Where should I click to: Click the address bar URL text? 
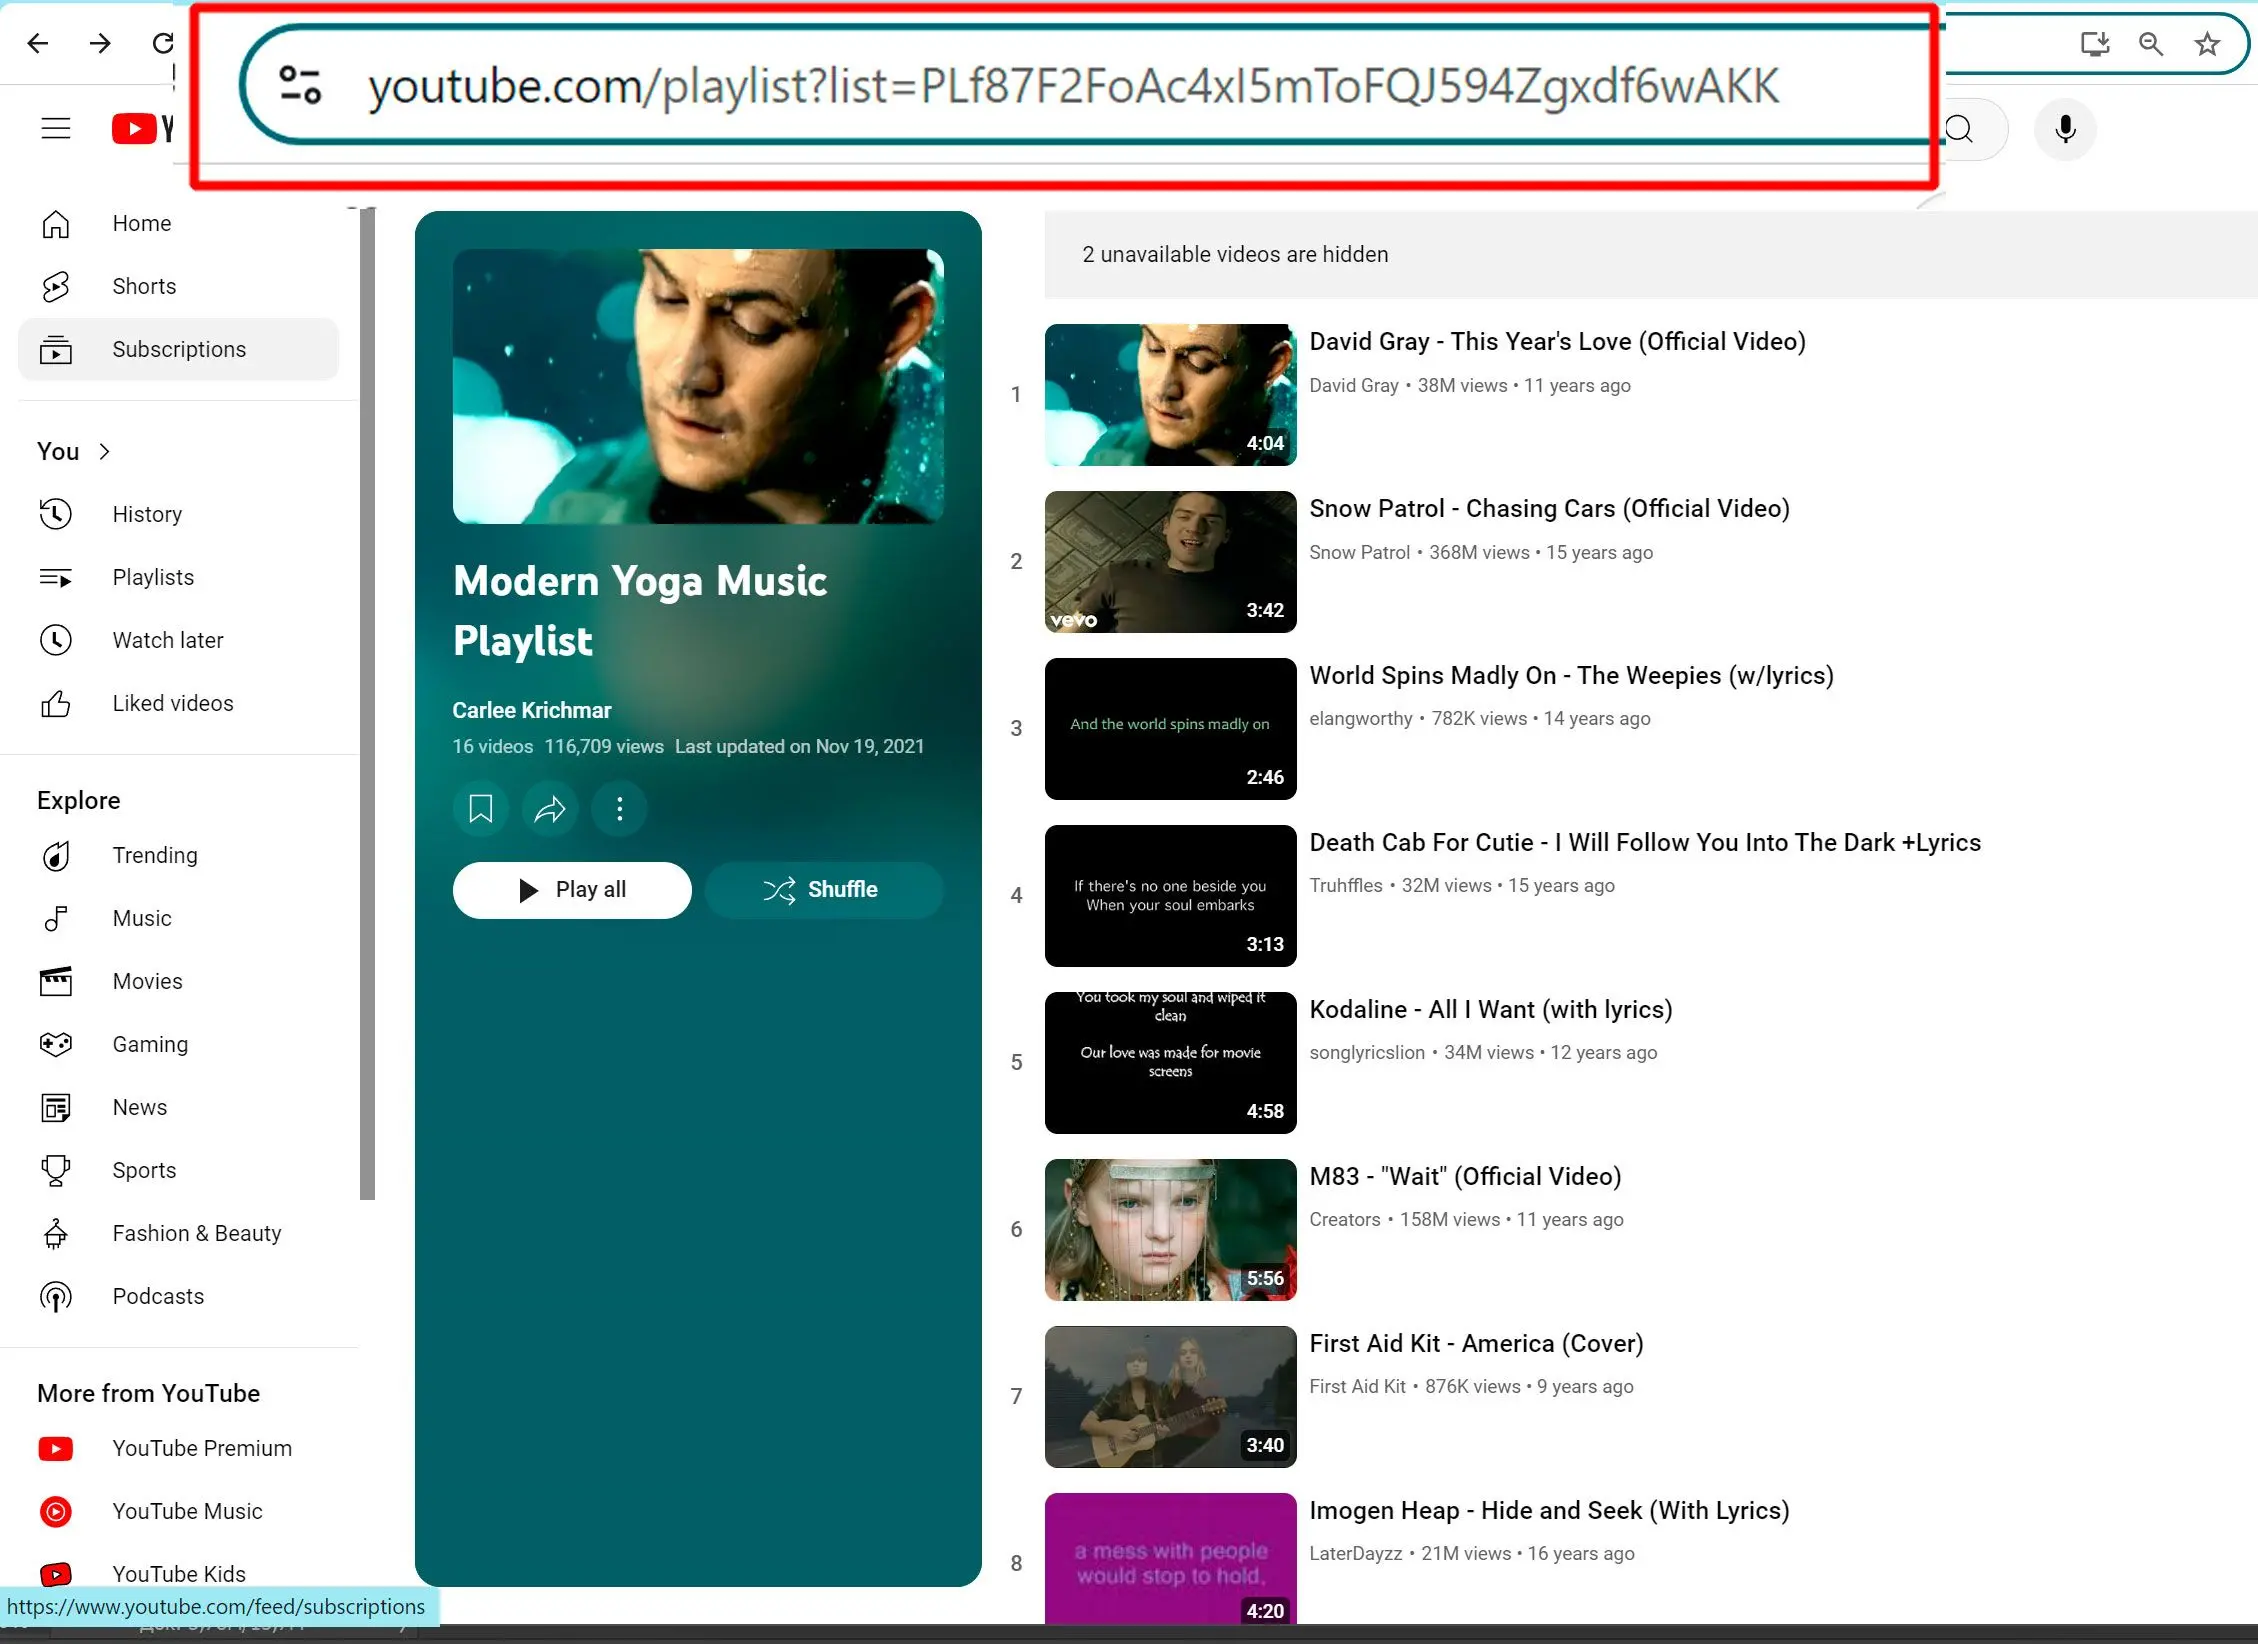[1074, 86]
